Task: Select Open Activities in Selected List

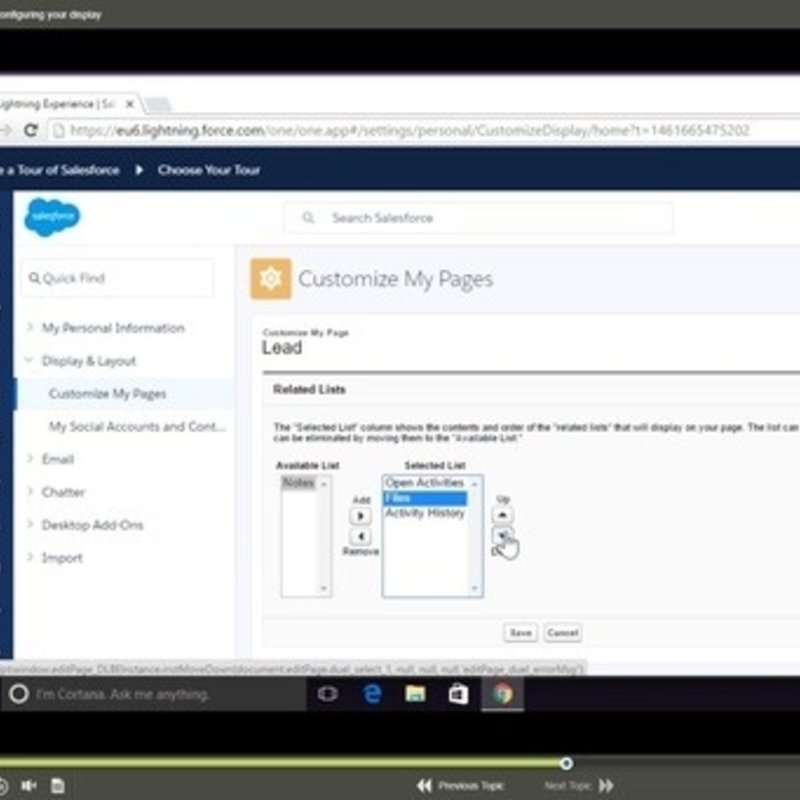Action: coord(424,483)
